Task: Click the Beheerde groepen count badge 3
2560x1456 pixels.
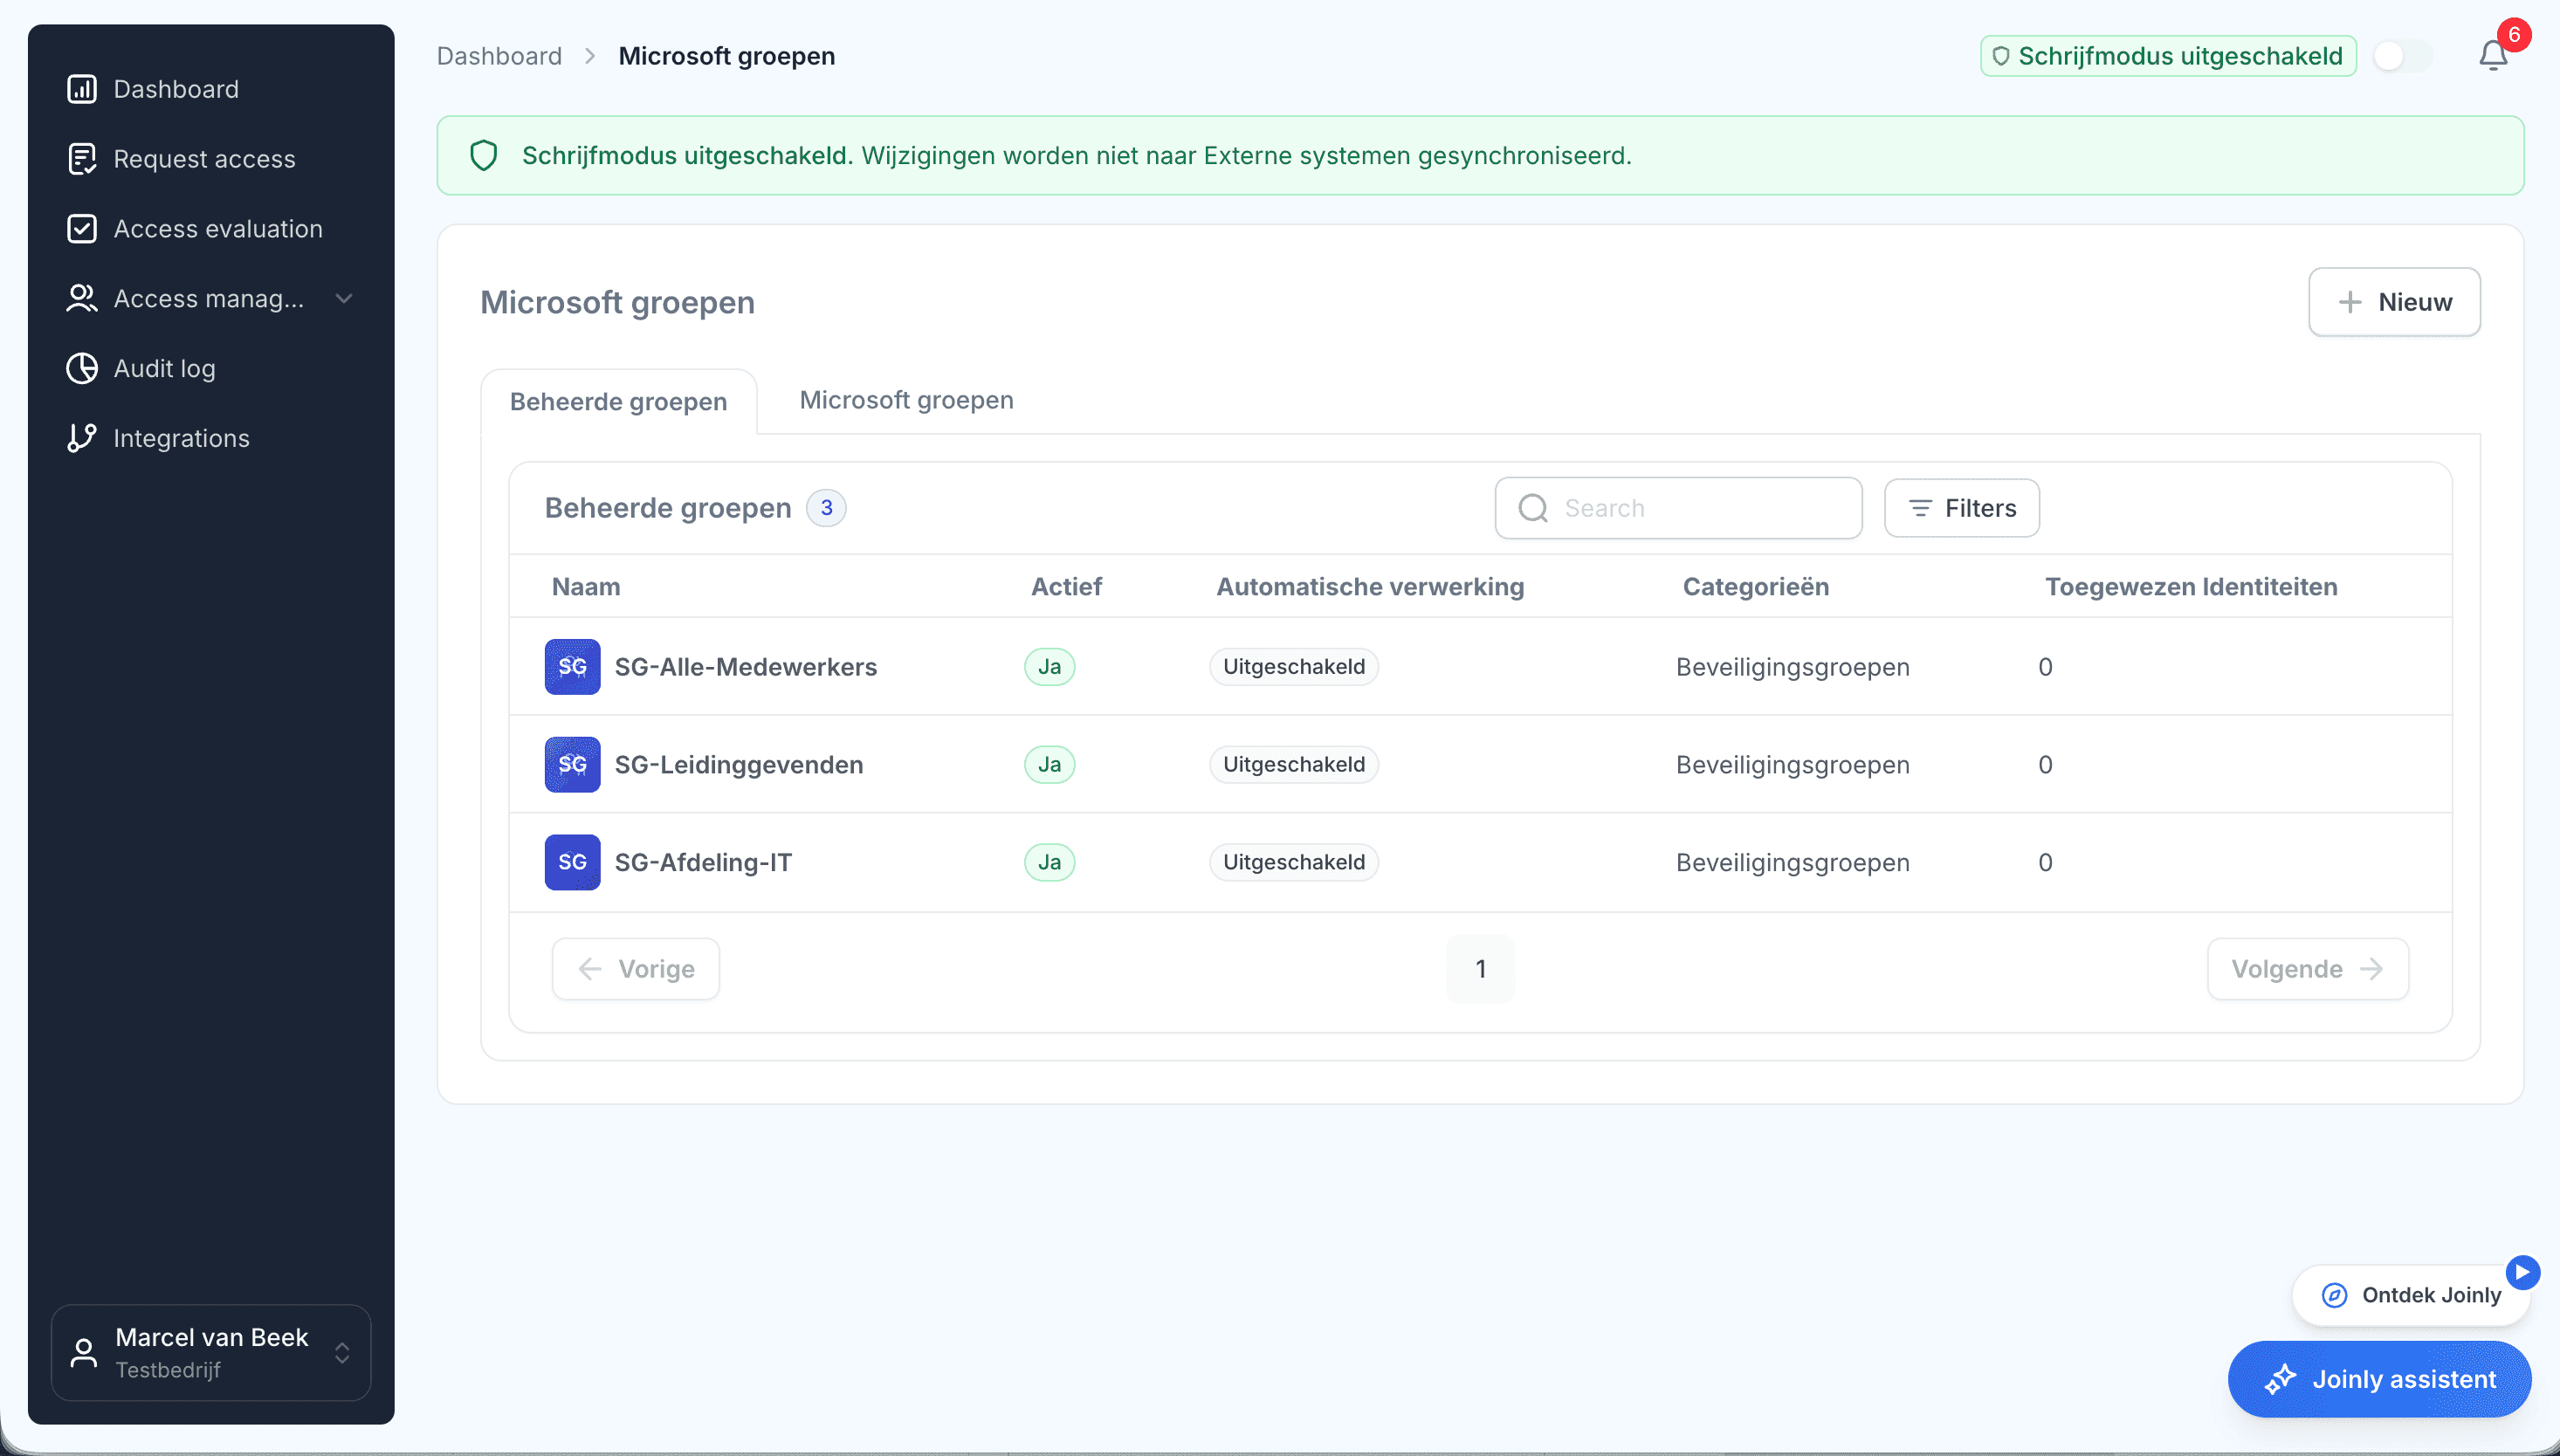Action: tap(826, 508)
